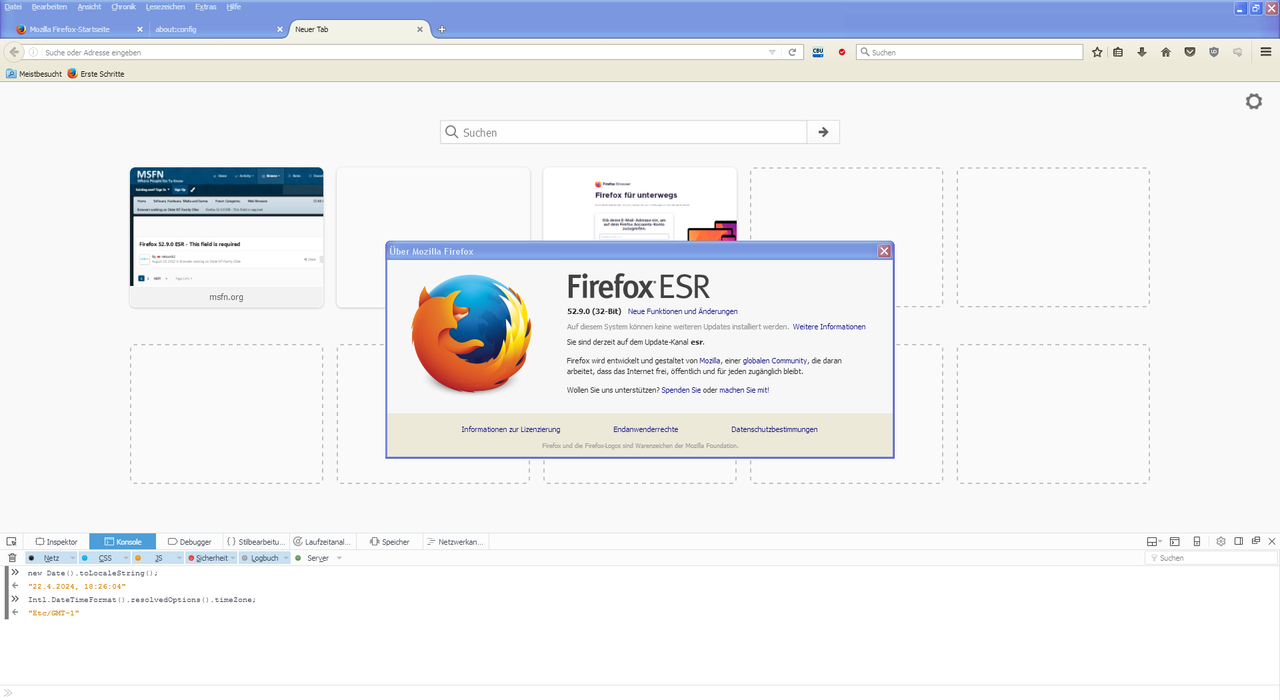Open the Extras menu
This screenshot has width=1280, height=700.
point(206,6)
